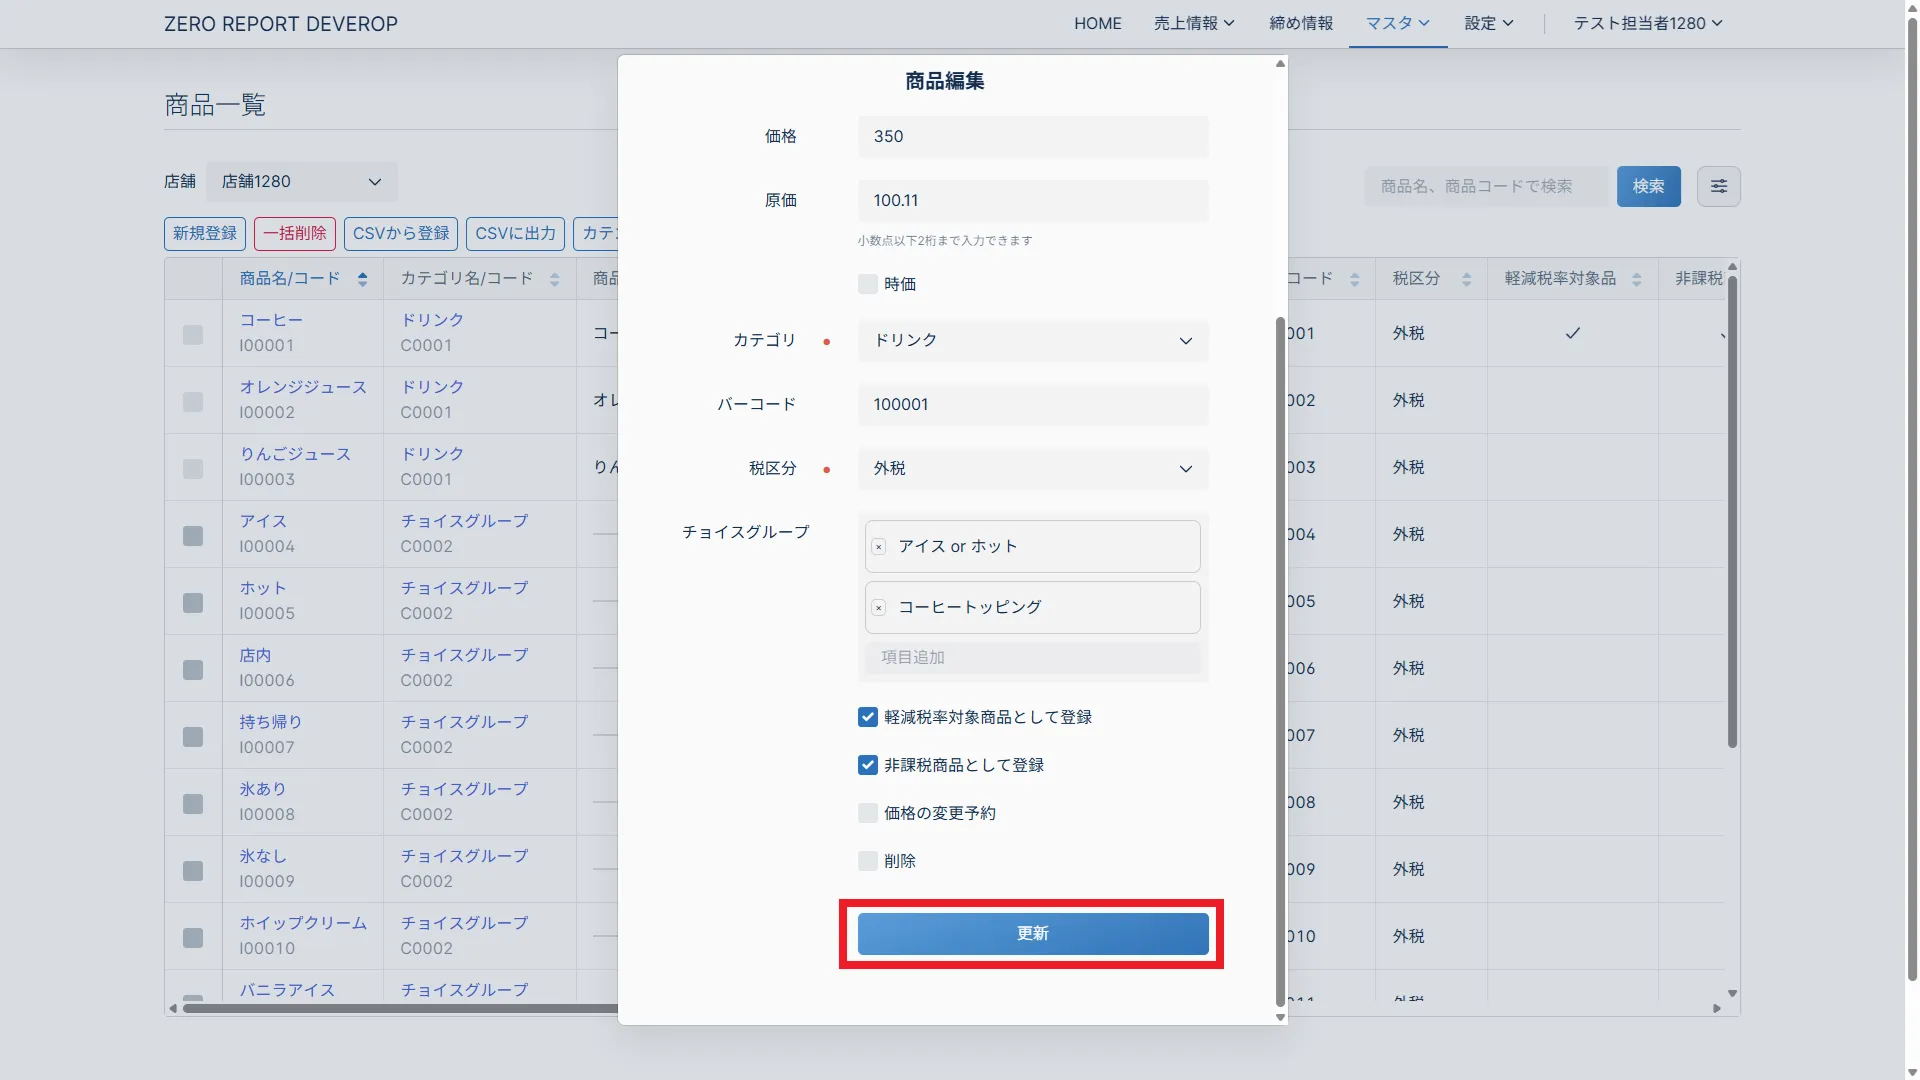Image resolution: width=1920 pixels, height=1080 pixels.
Task: Open the 売上情報 menu
Action: 1193,23
